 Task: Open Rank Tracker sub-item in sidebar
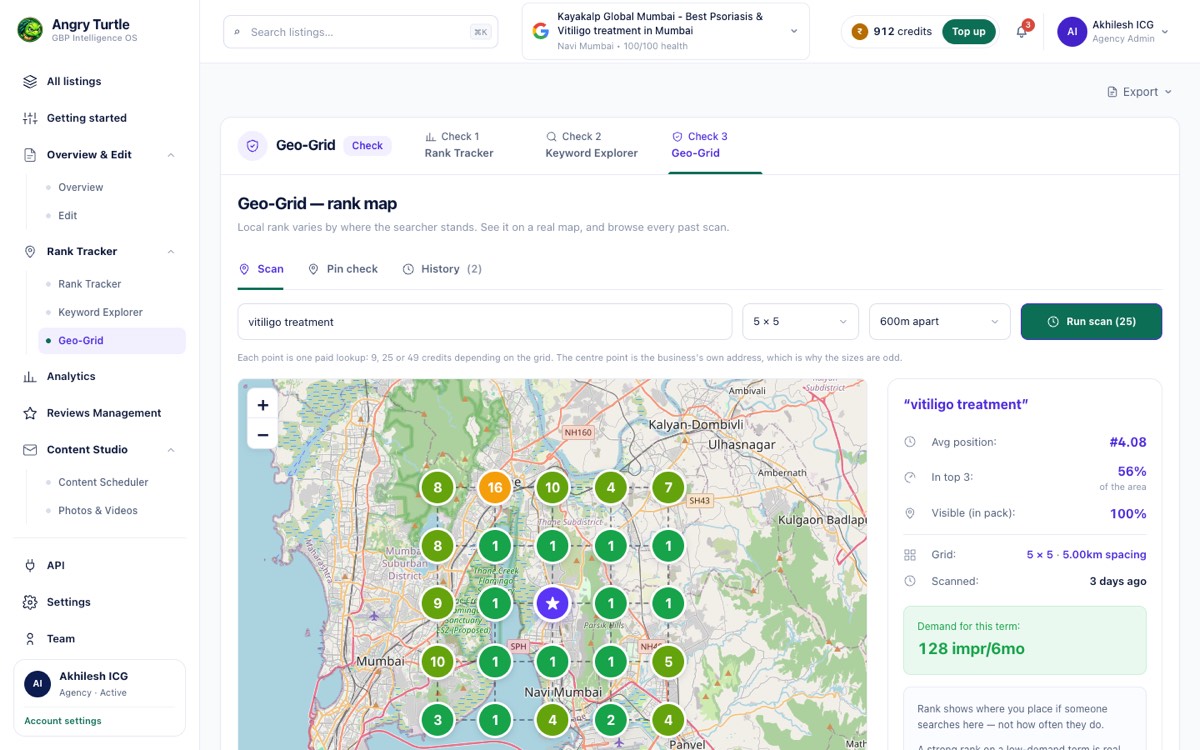click(x=90, y=284)
